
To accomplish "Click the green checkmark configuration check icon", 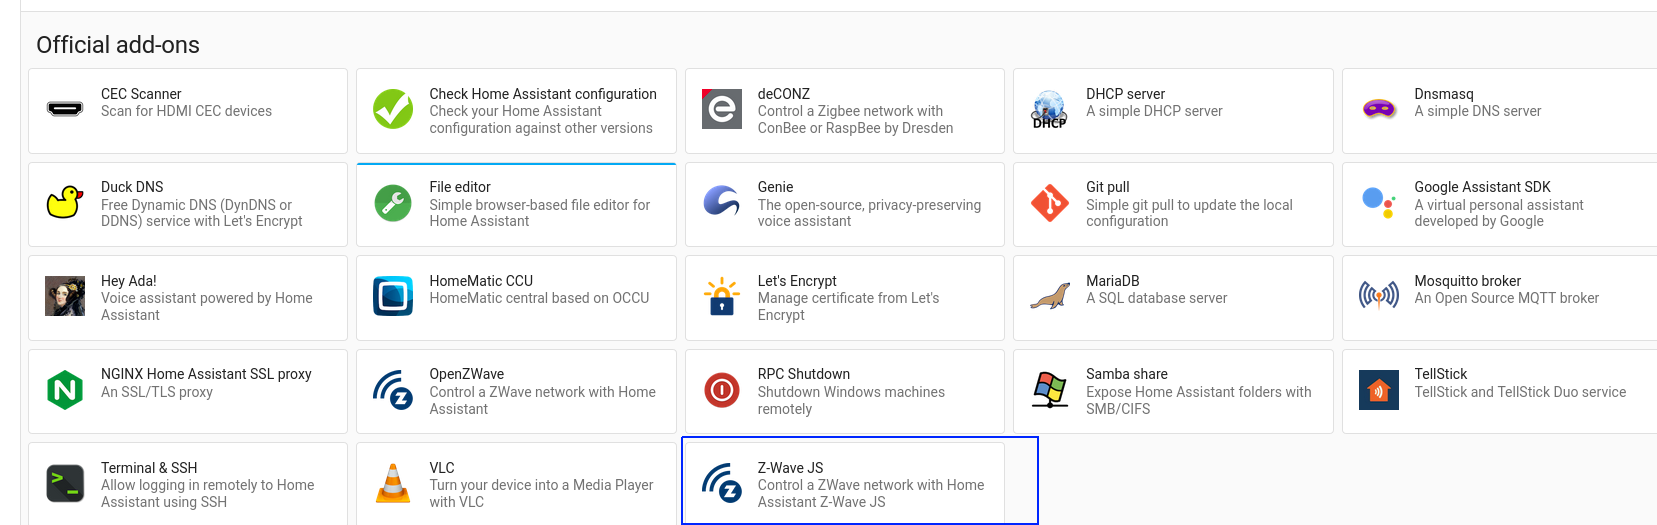I will click(x=393, y=109).
